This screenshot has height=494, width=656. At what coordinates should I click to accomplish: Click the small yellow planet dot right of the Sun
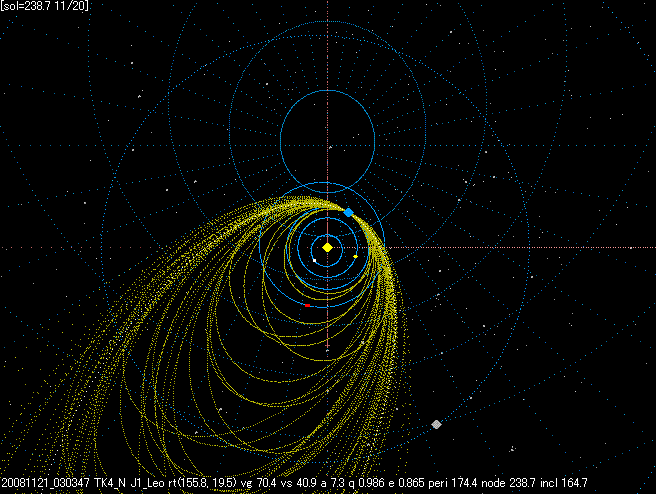[x=355, y=256]
